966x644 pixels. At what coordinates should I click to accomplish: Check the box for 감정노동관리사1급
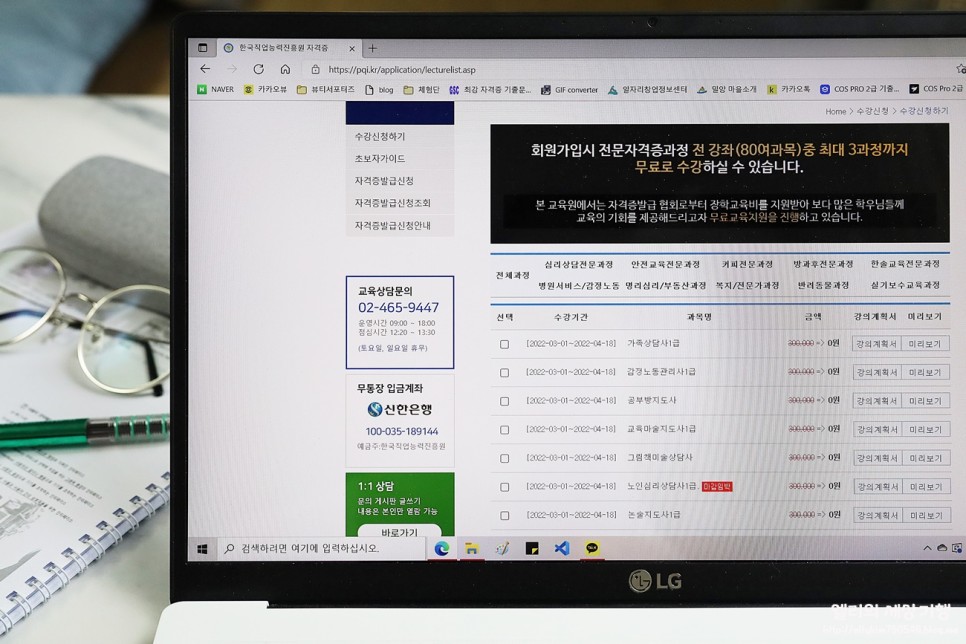tap(505, 373)
